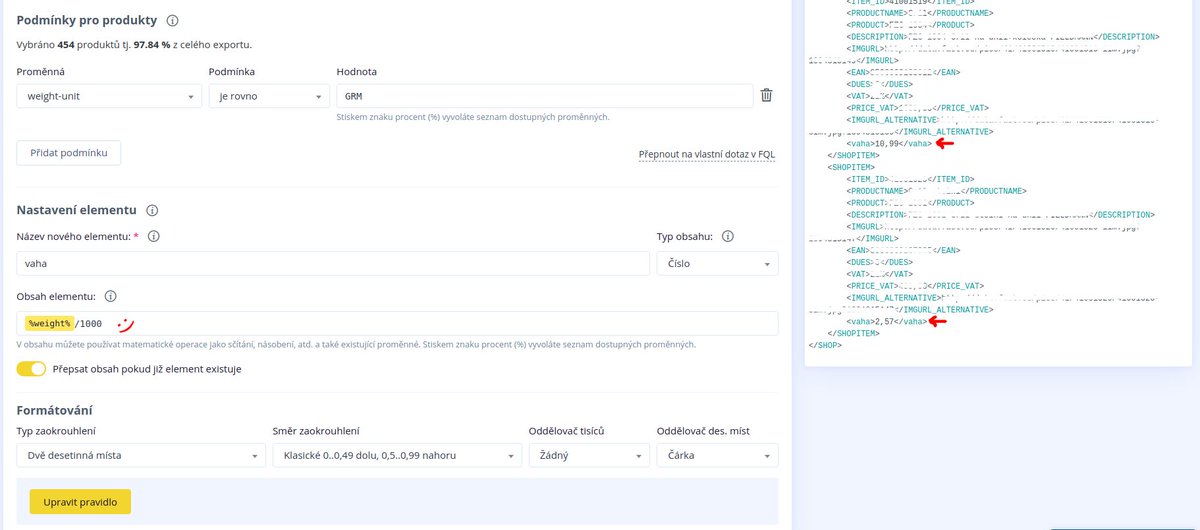Toggle Přepsat obsah pokud již element existuje
This screenshot has height=530, width=1200.
pos(32,368)
